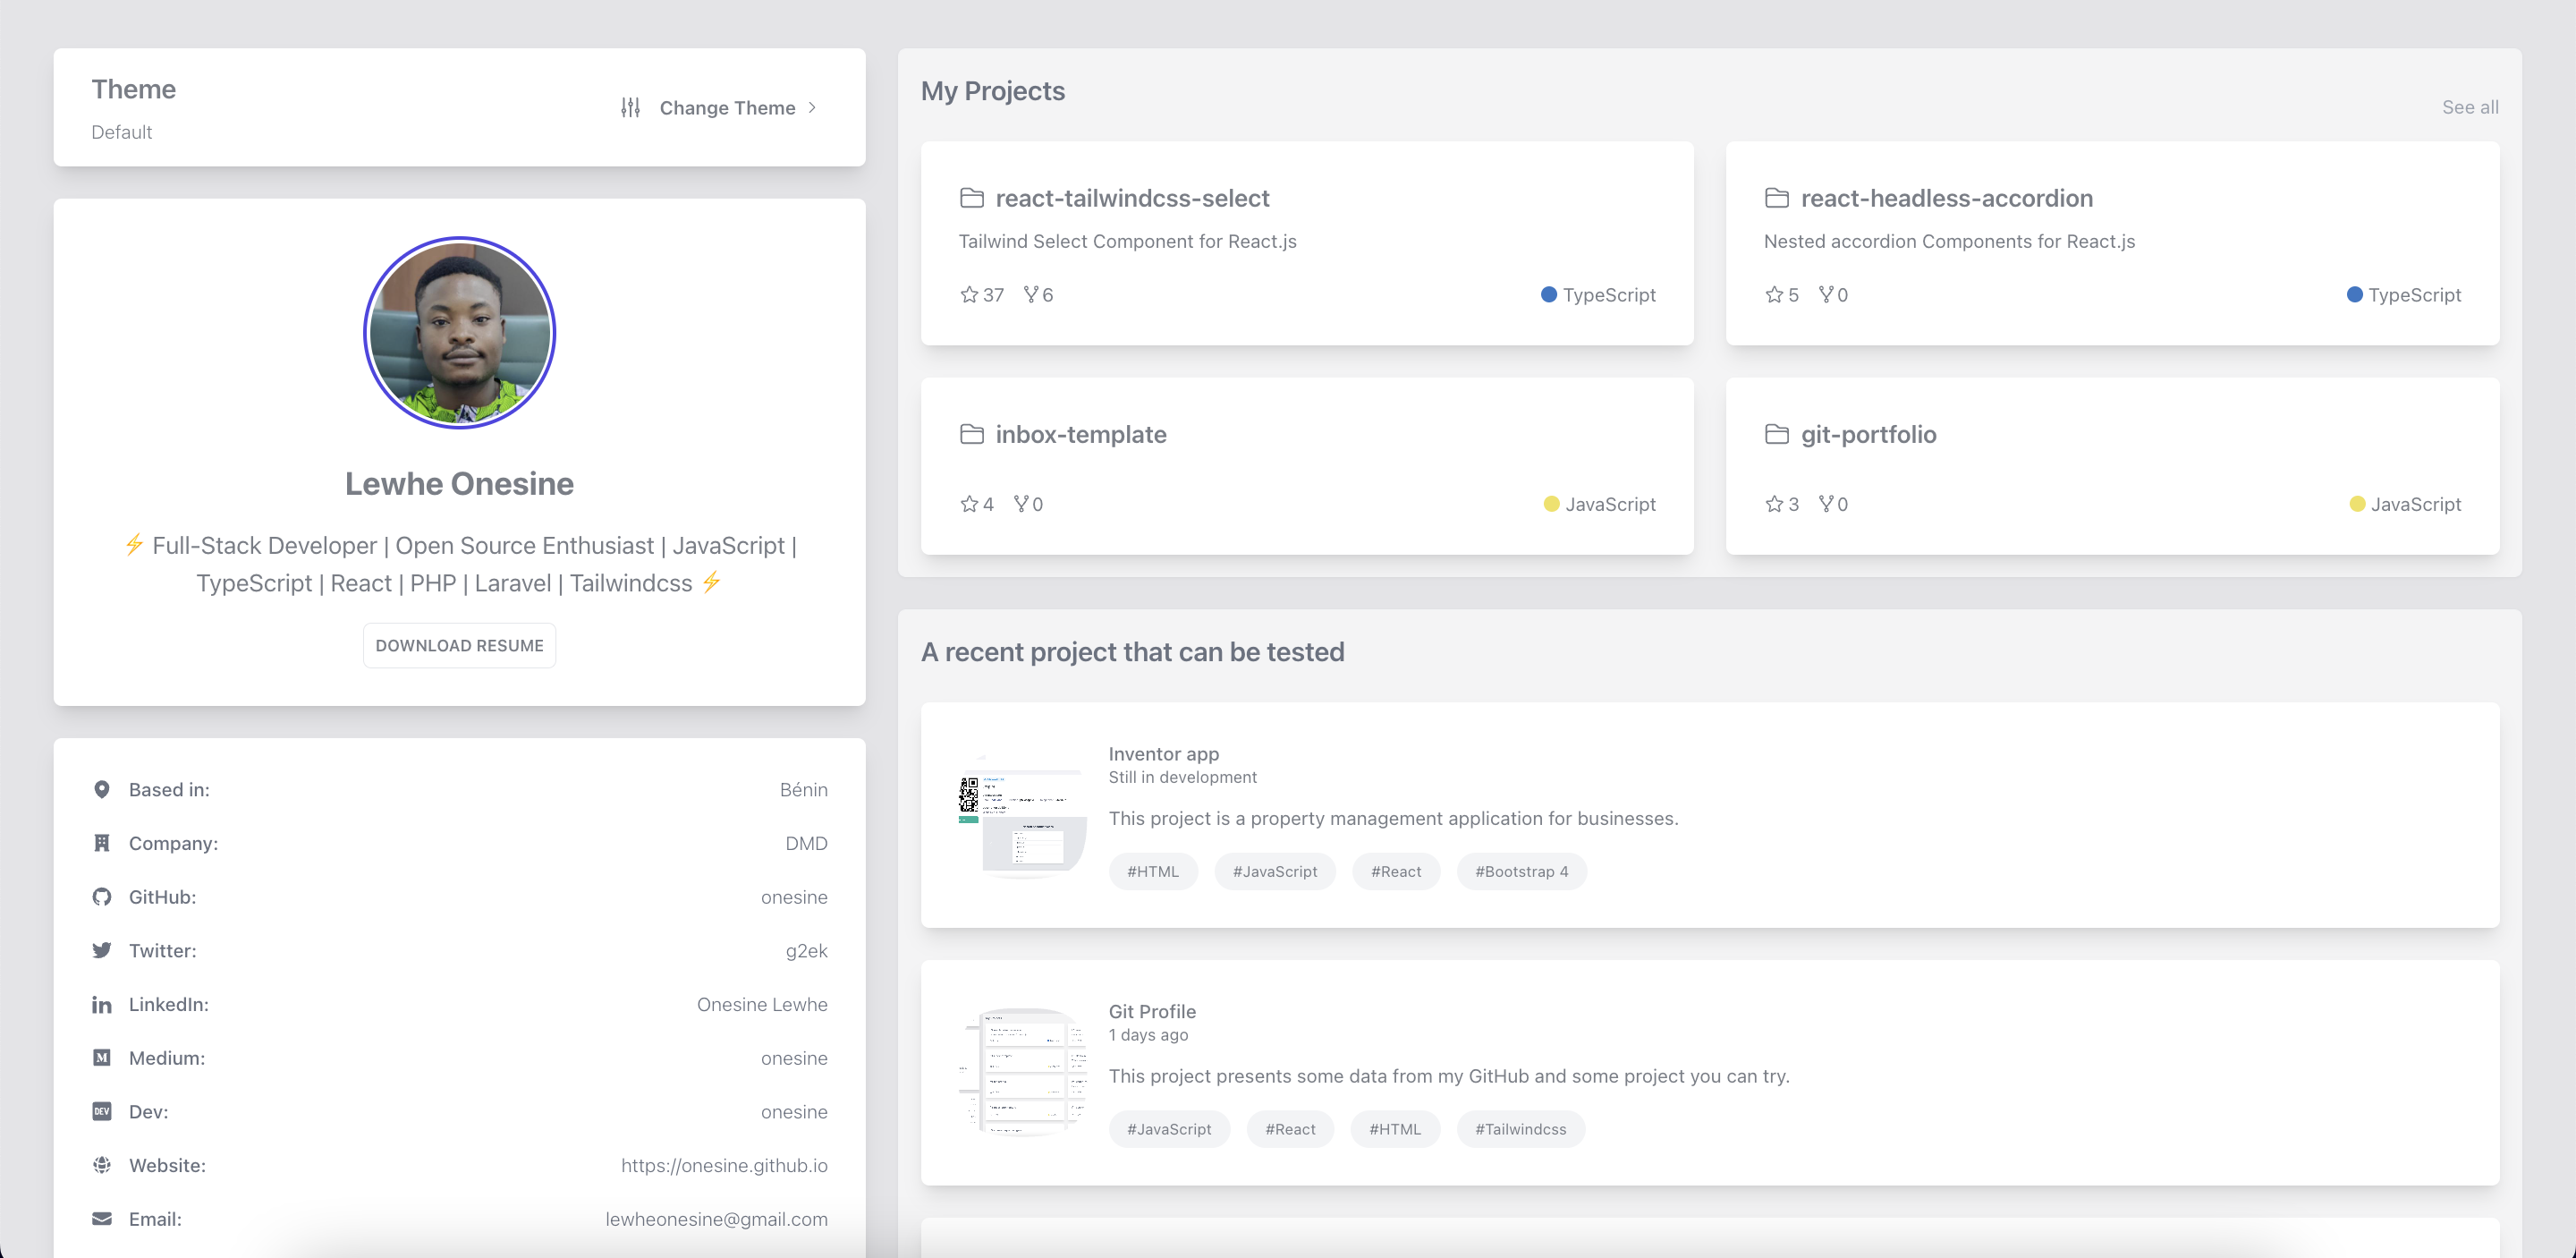Image resolution: width=2576 pixels, height=1258 pixels.
Task: Click the Dev.to icon
Action: (x=102, y=1112)
